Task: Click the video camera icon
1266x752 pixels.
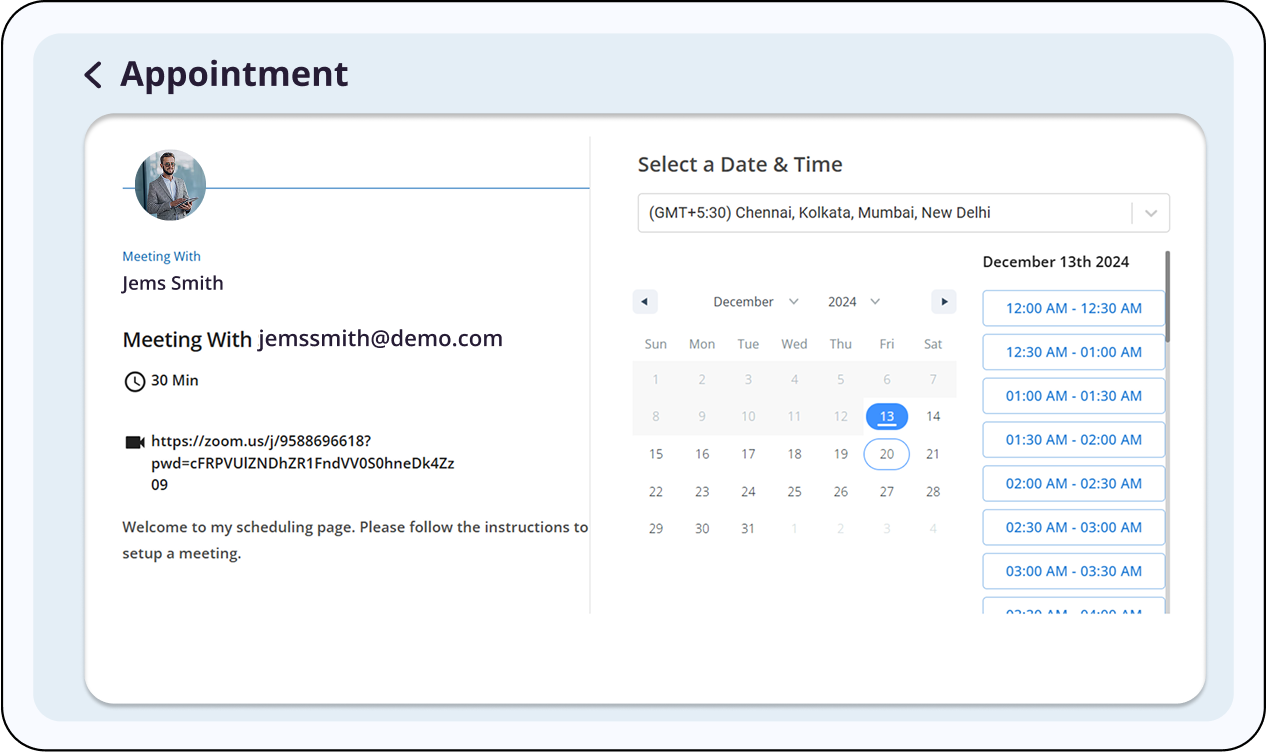Action: (135, 442)
